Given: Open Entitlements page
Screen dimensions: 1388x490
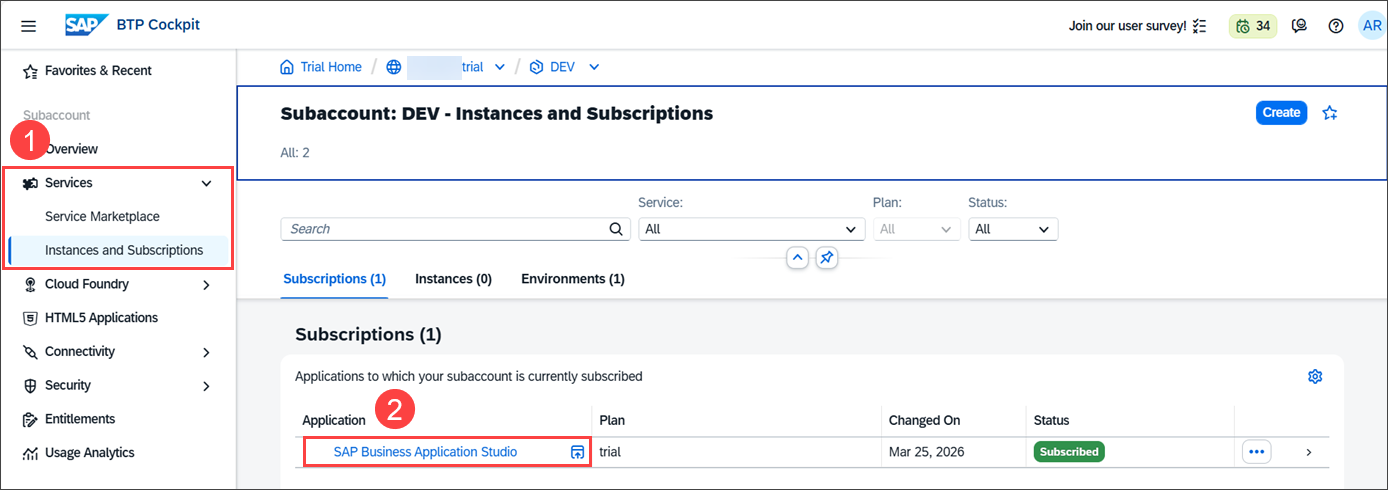Looking at the screenshot, I should coord(80,419).
